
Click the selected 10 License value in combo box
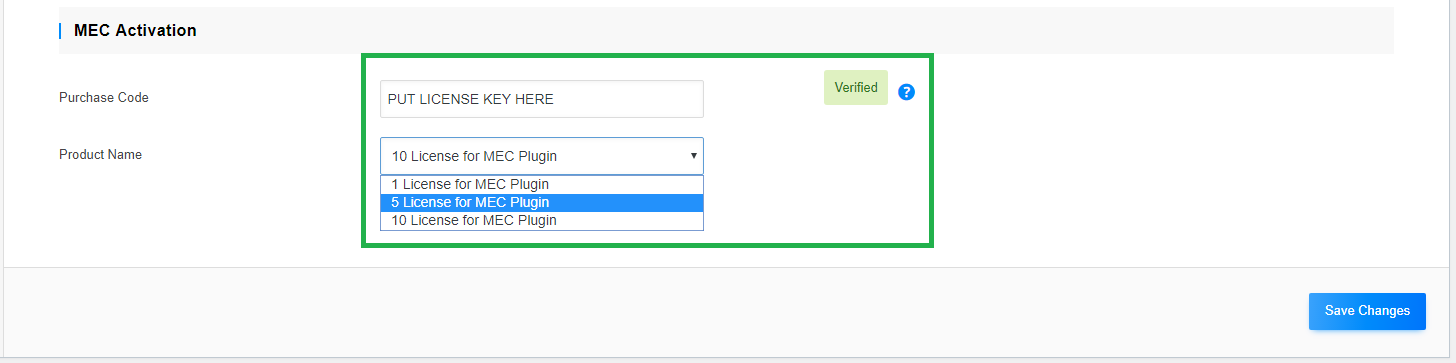(x=474, y=156)
